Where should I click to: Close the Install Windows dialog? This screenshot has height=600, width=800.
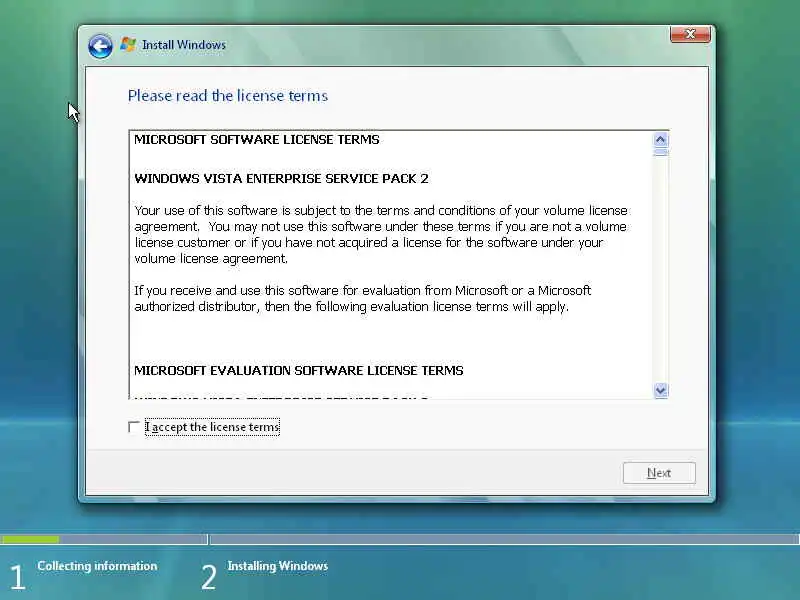coord(690,34)
